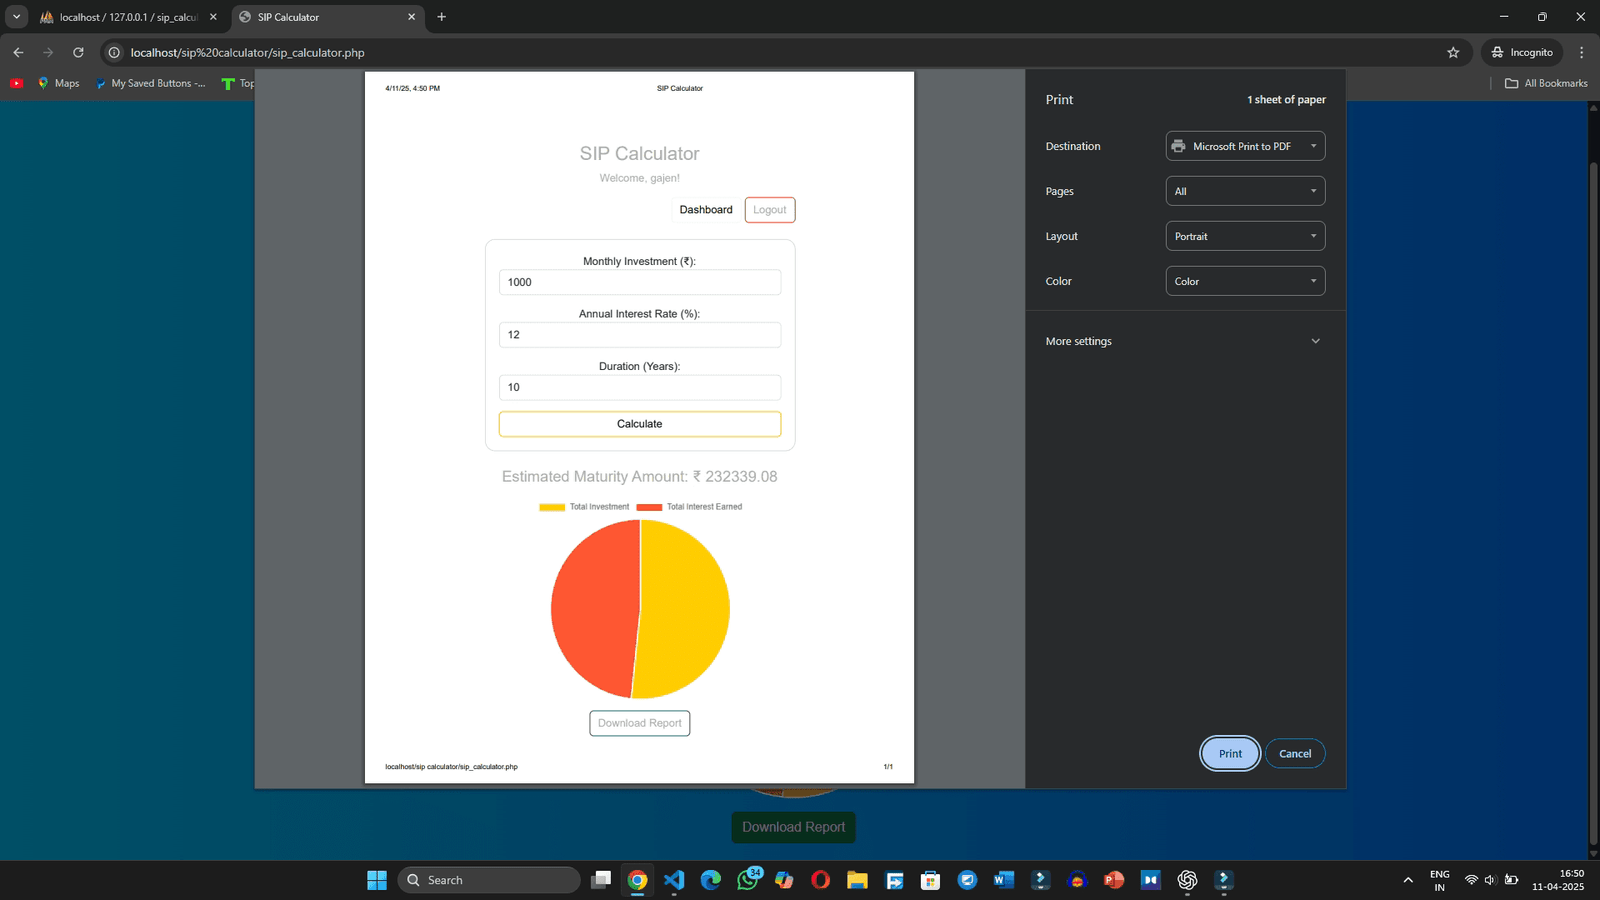This screenshot has height=900, width=1600.
Task: Expand More settings section
Action: [1184, 341]
